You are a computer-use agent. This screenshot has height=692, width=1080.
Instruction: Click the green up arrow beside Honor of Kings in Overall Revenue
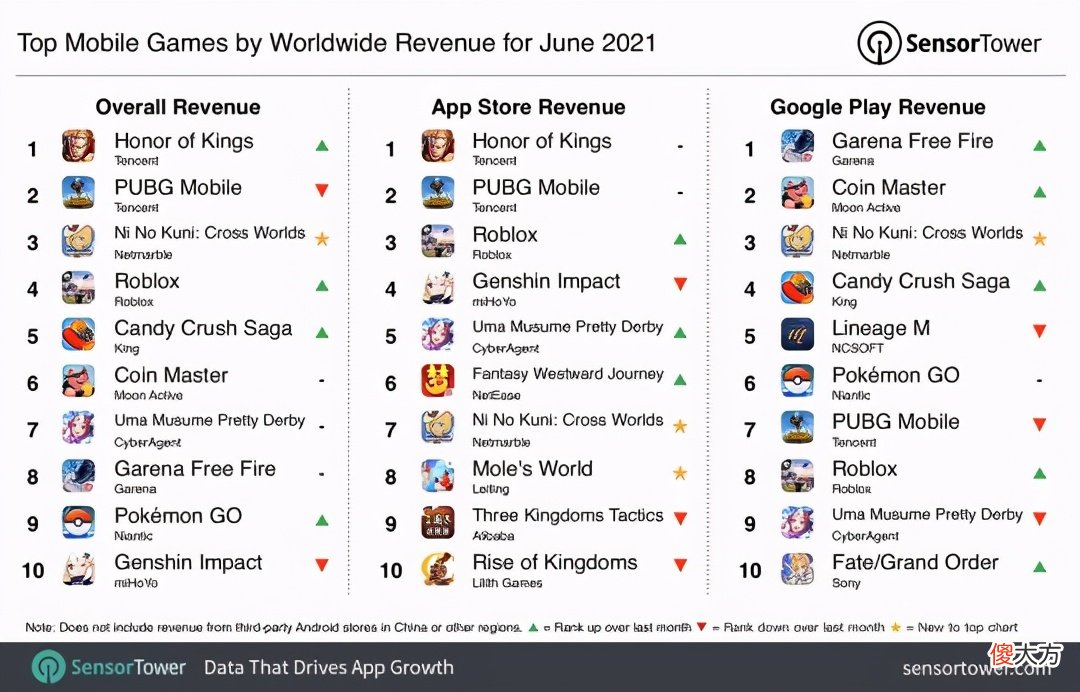pos(322,145)
